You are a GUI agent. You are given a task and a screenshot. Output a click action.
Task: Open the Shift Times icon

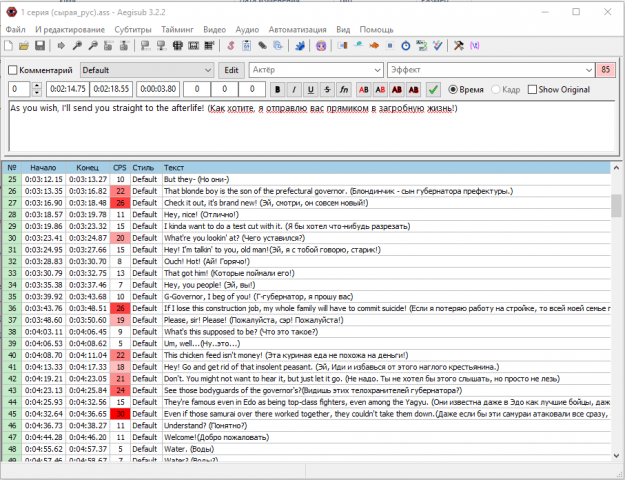342,46
